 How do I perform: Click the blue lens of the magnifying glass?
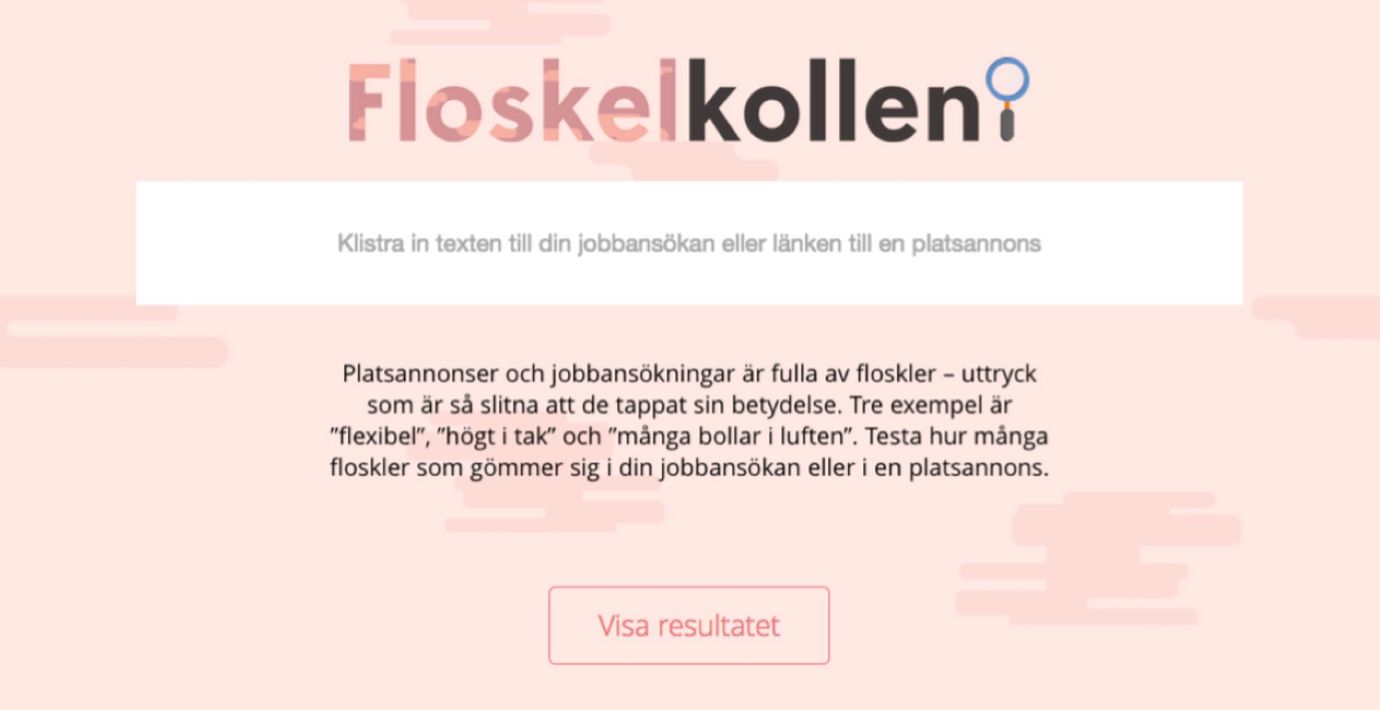pyautogui.click(x=1007, y=79)
